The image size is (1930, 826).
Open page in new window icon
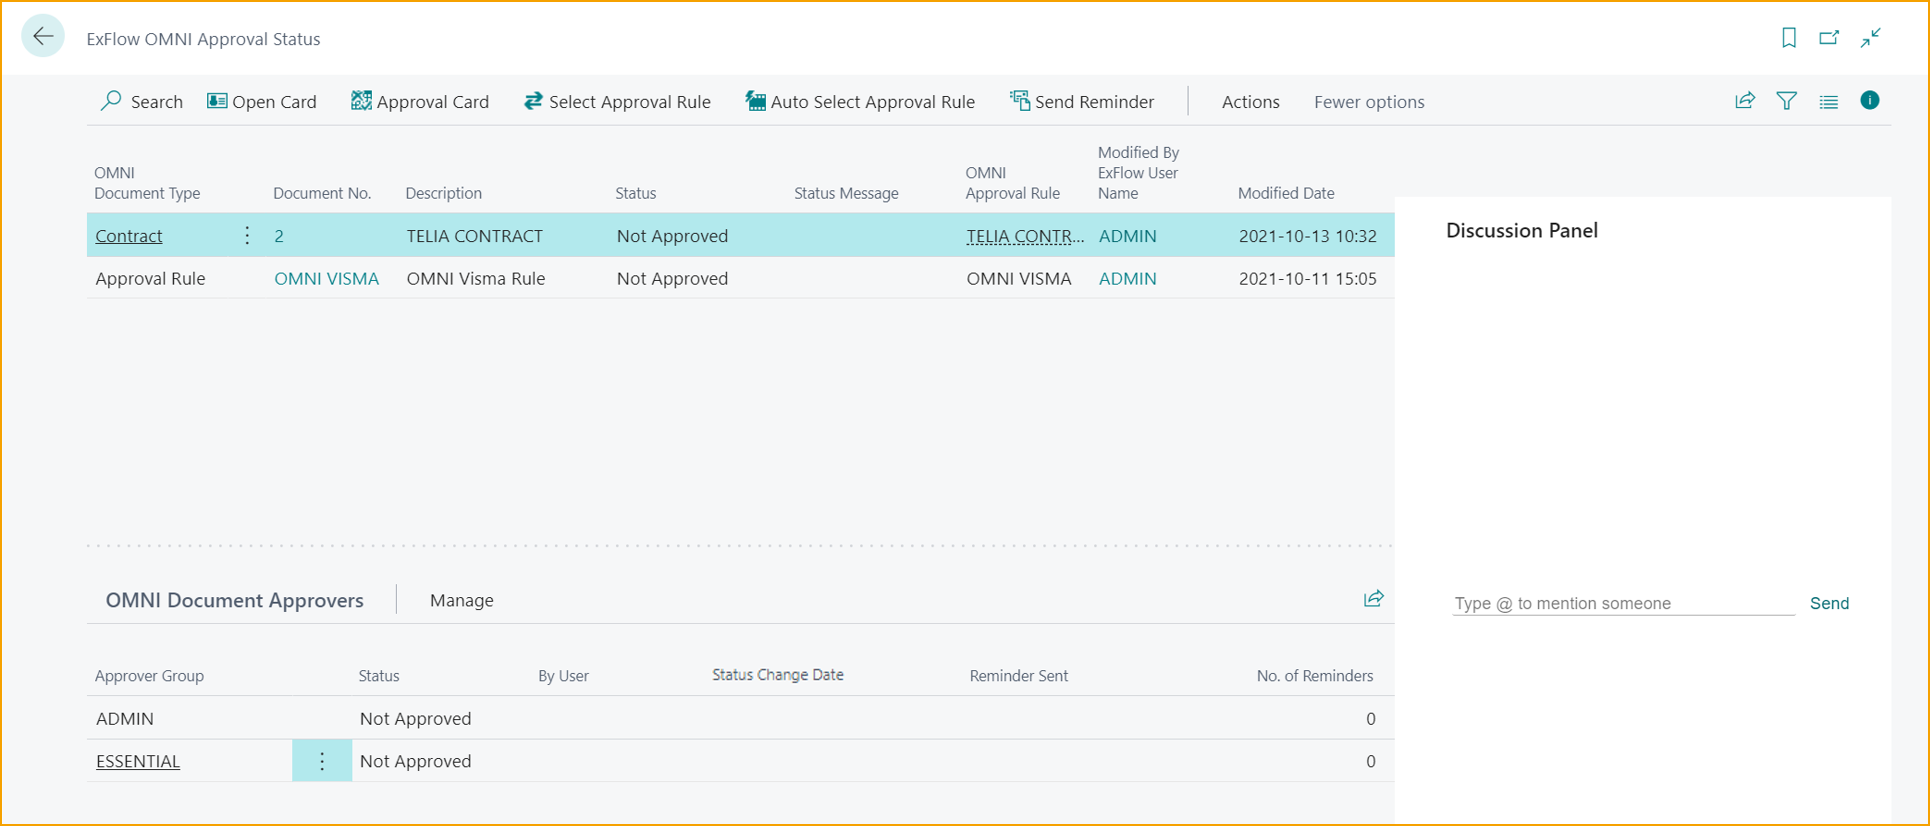[x=1829, y=38]
